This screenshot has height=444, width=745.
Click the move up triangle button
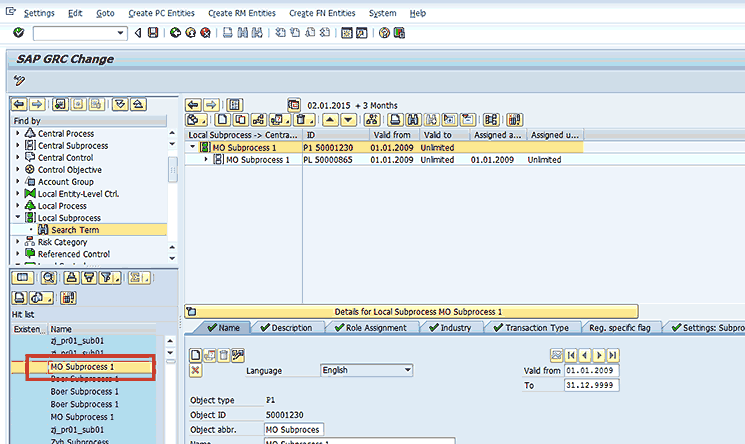point(330,120)
